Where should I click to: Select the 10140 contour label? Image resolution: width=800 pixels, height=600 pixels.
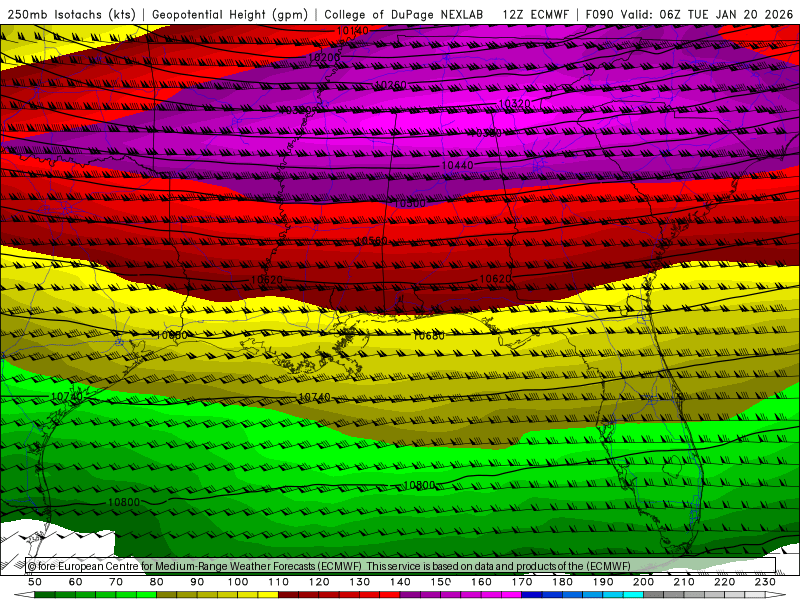click(353, 31)
